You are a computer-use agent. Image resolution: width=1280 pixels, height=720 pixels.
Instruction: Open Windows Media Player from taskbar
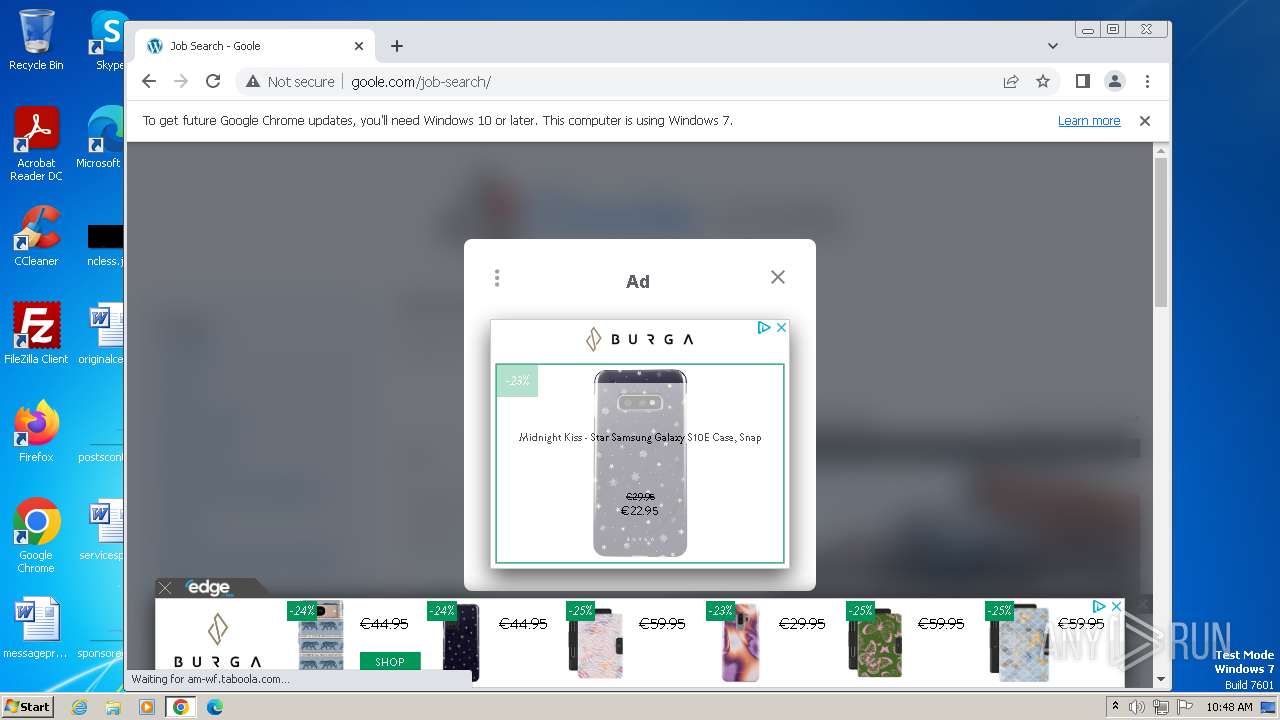[x=147, y=707]
